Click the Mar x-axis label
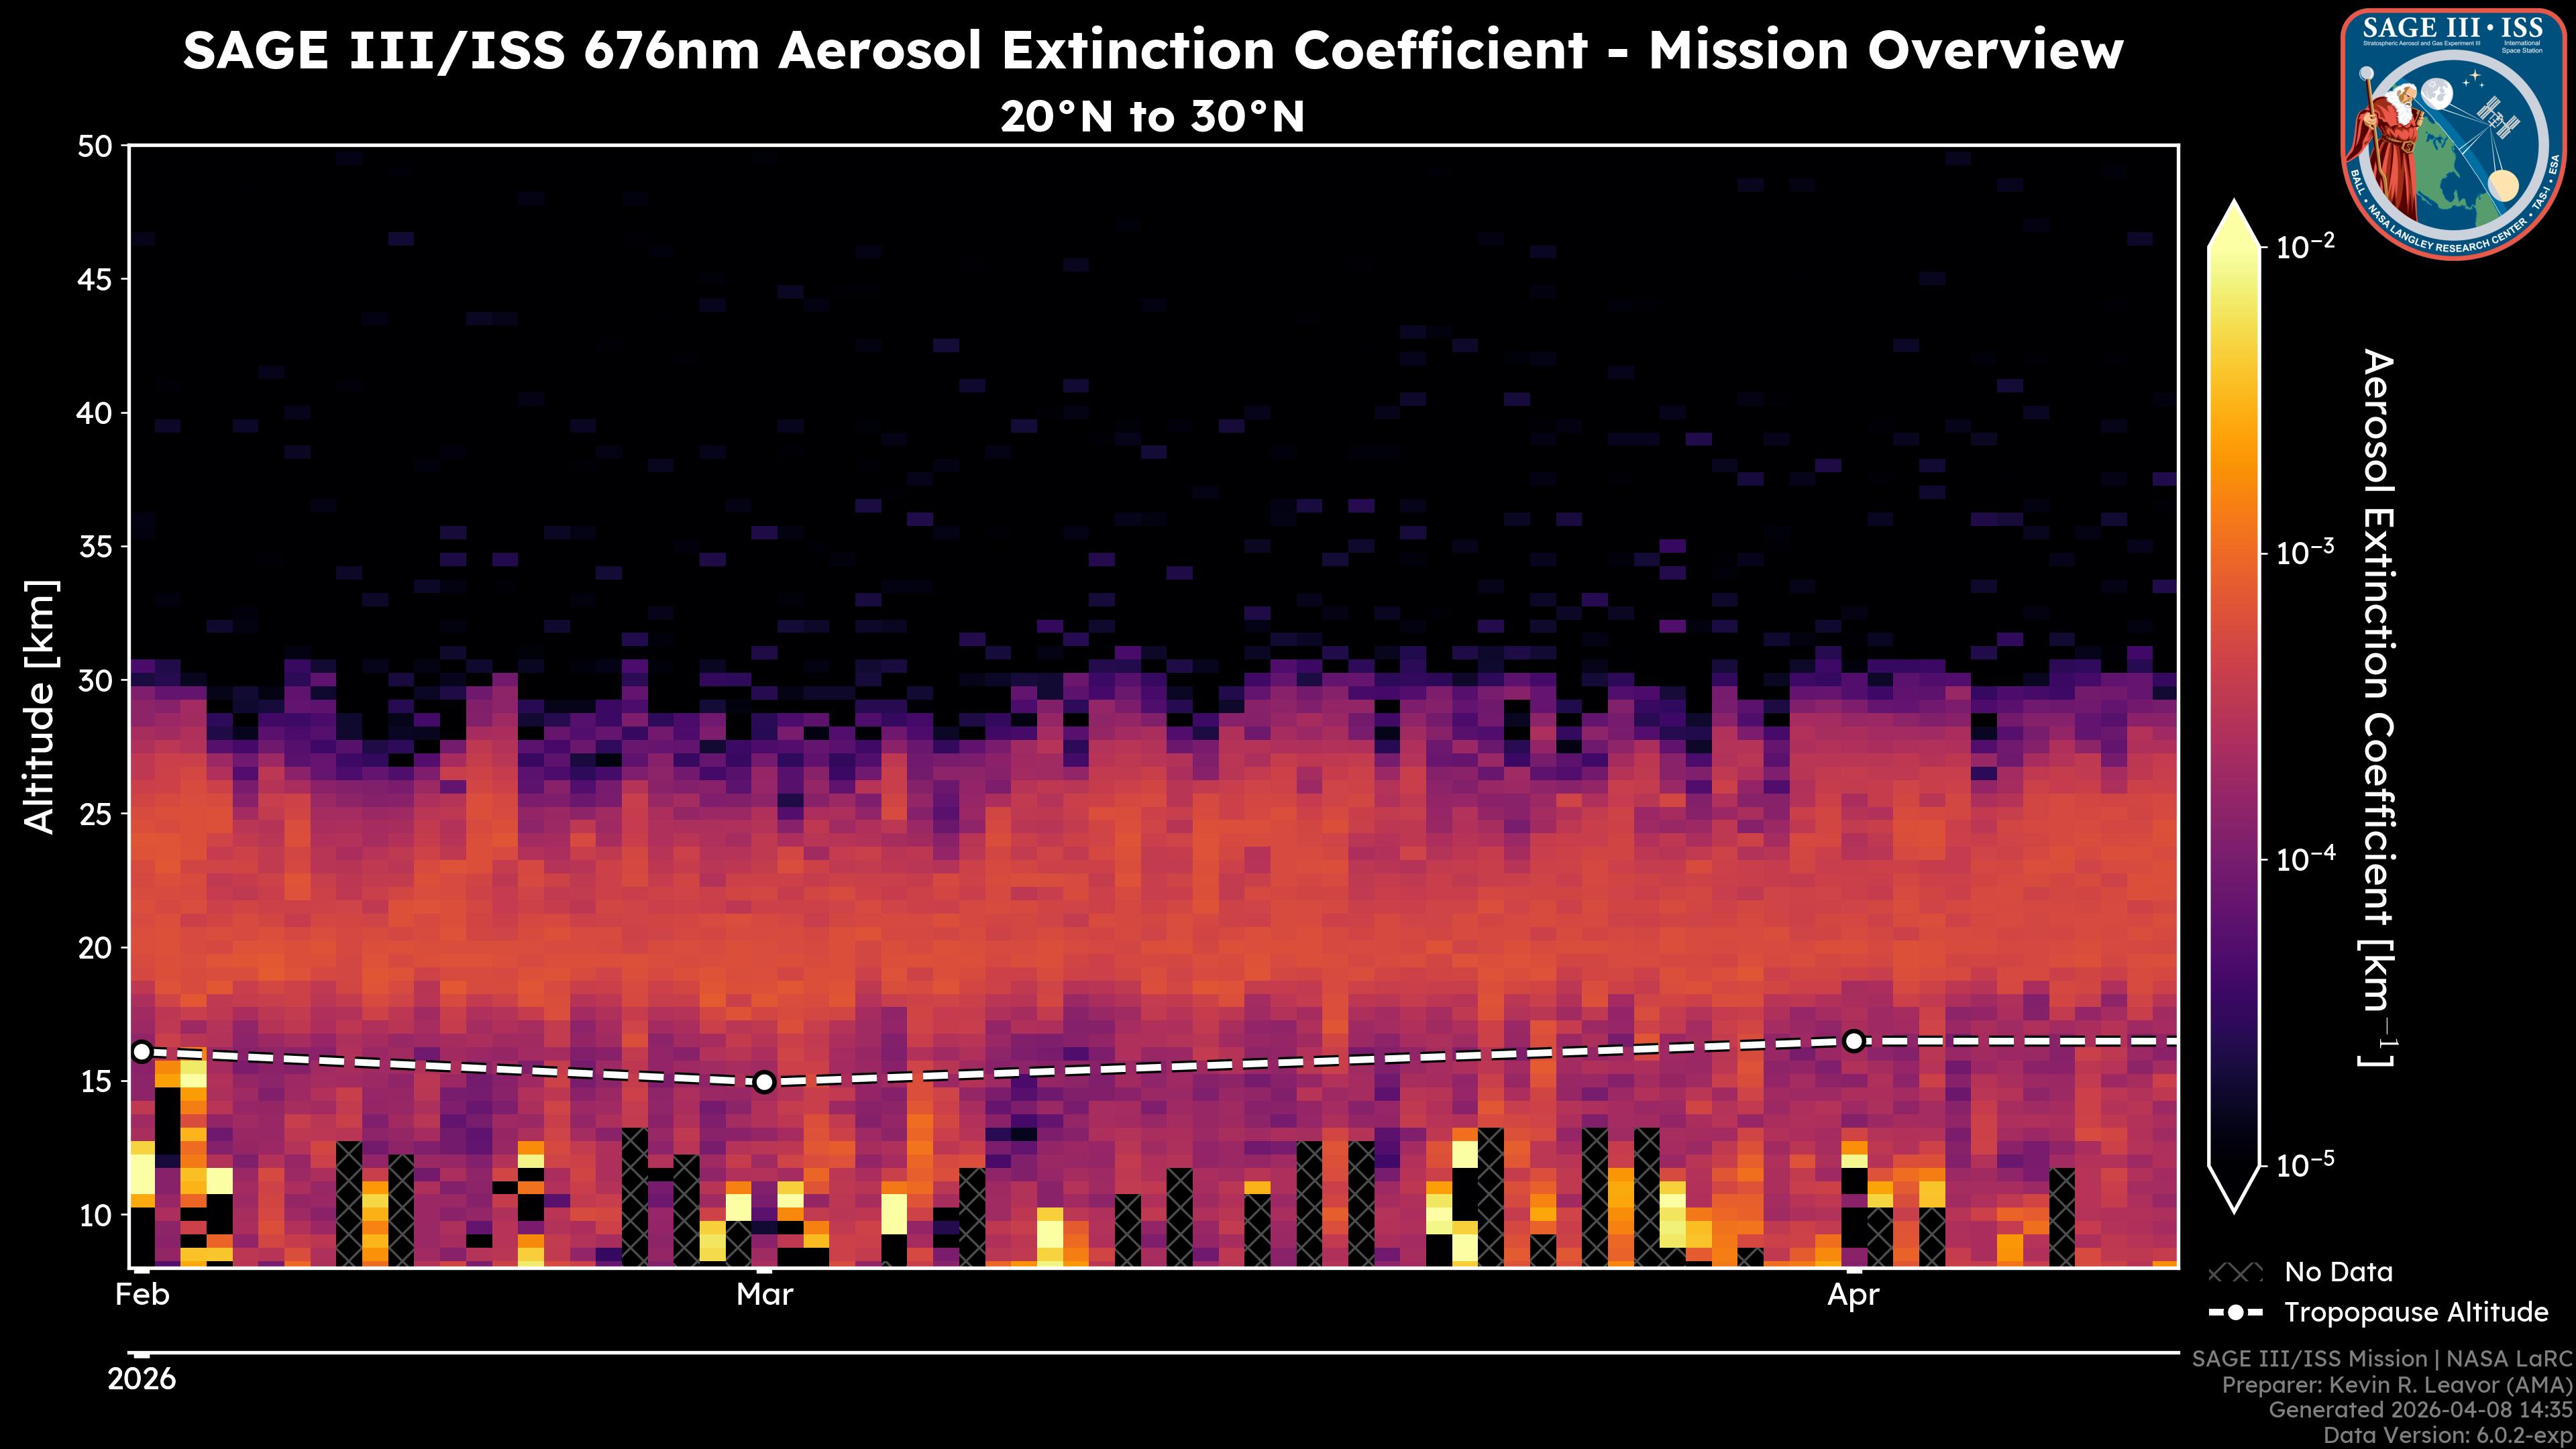 (x=764, y=1295)
